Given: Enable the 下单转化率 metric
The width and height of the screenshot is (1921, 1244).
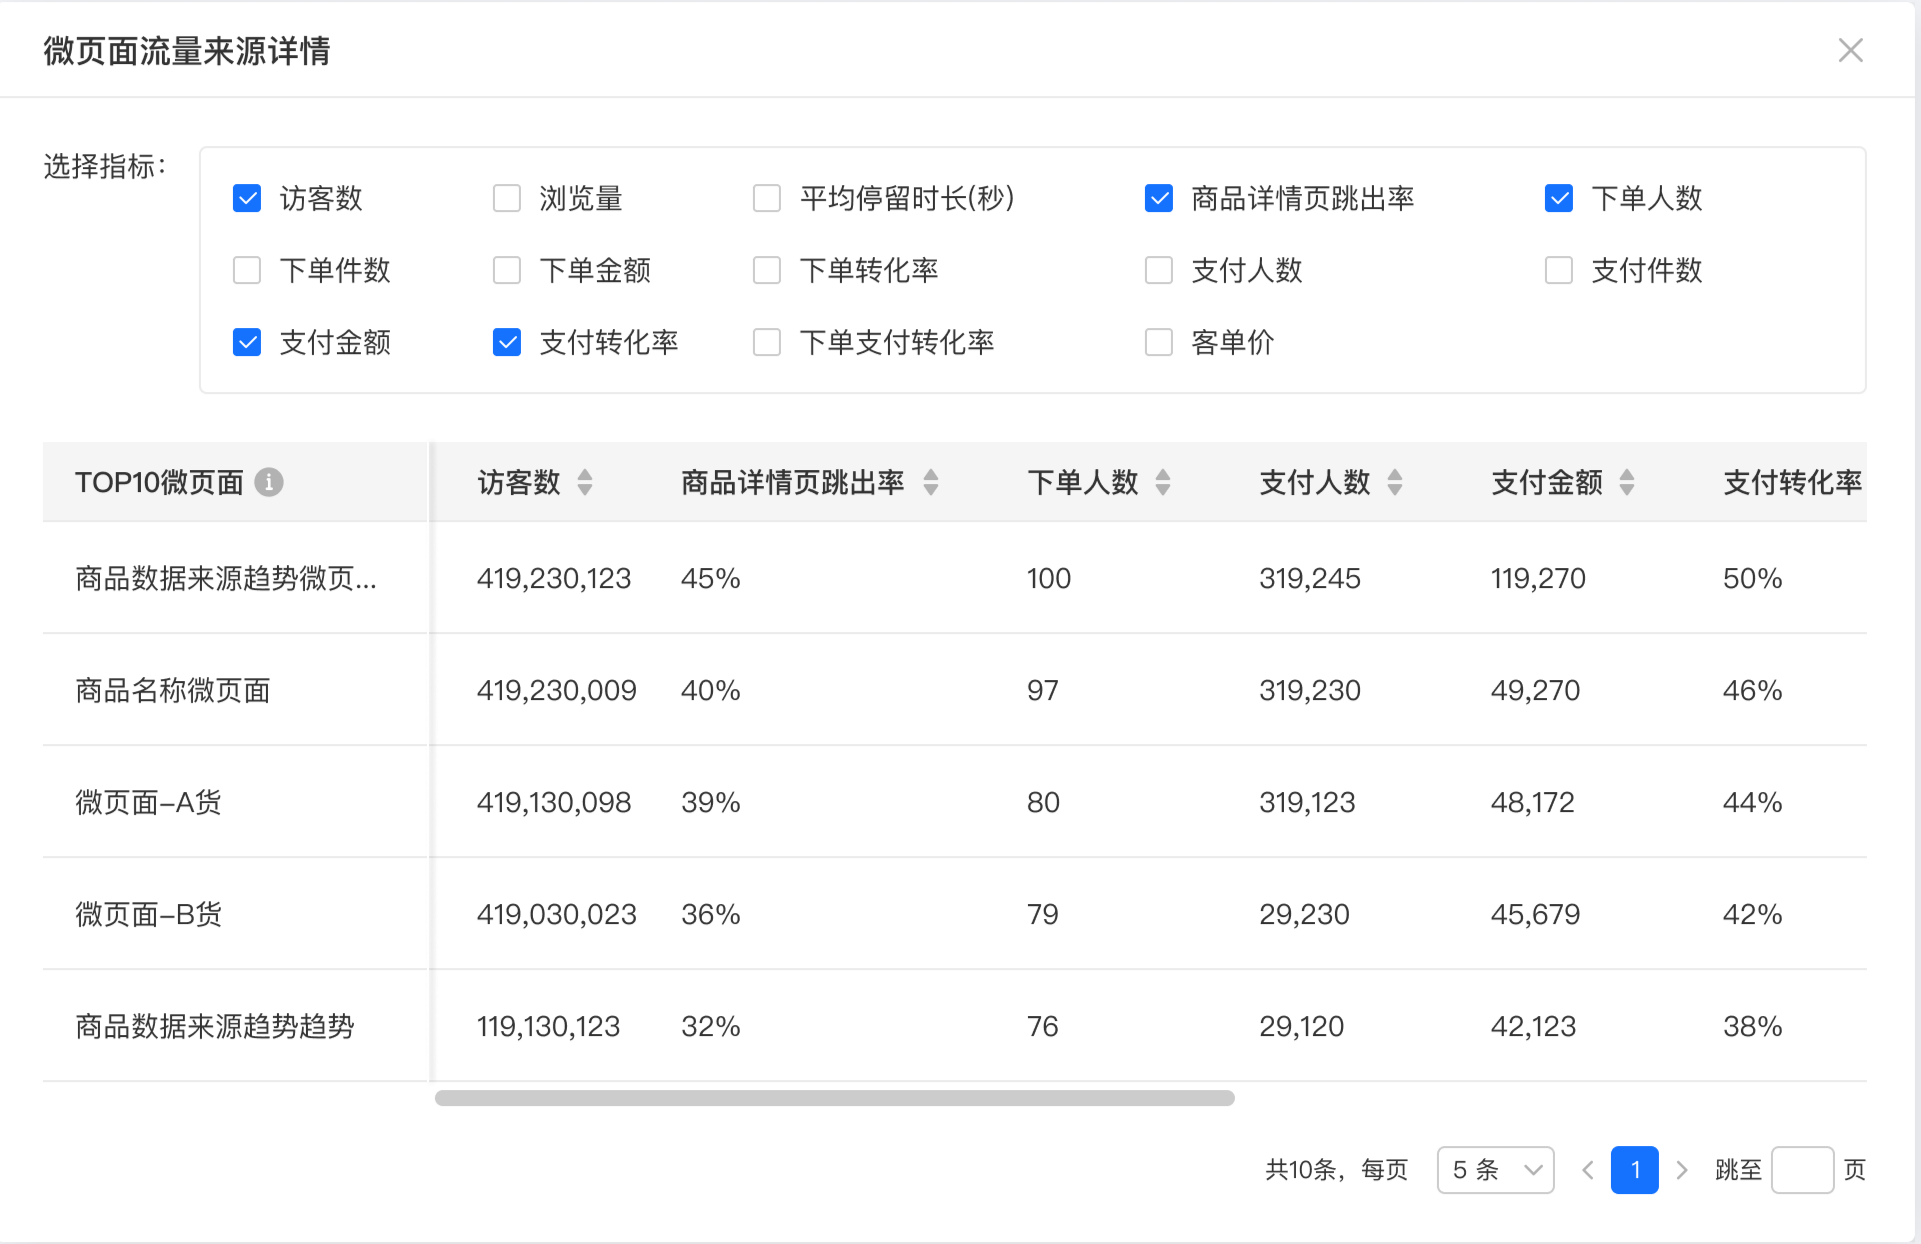Looking at the screenshot, I should point(767,270).
